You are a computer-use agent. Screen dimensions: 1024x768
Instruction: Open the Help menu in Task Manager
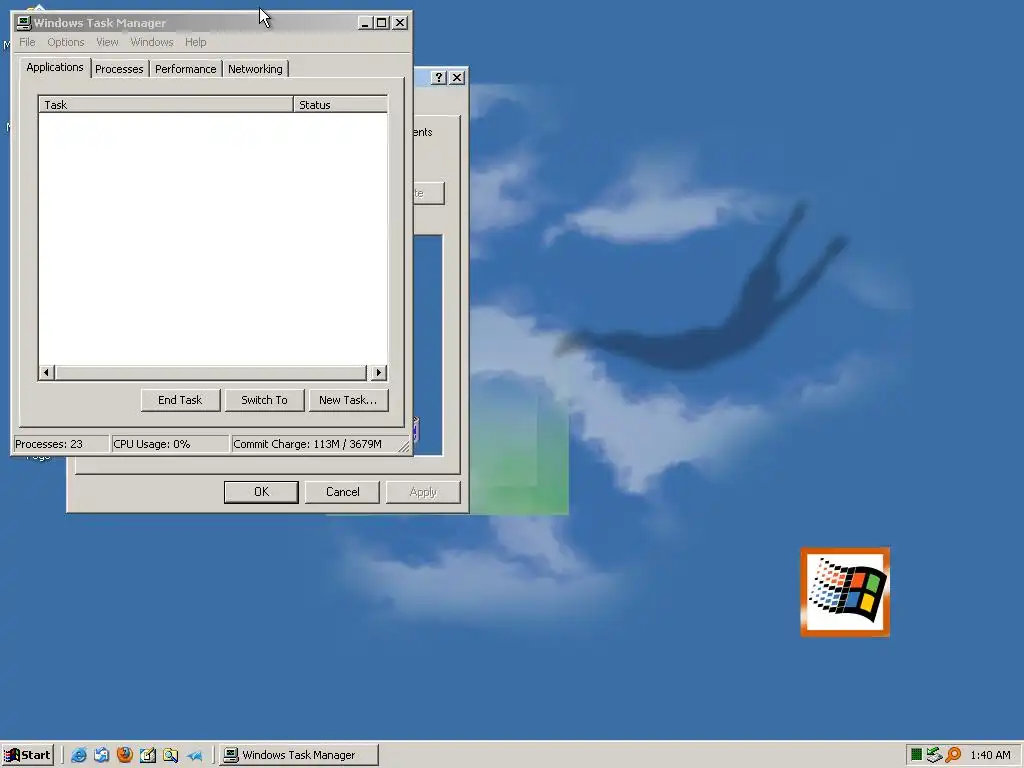point(195,42)
